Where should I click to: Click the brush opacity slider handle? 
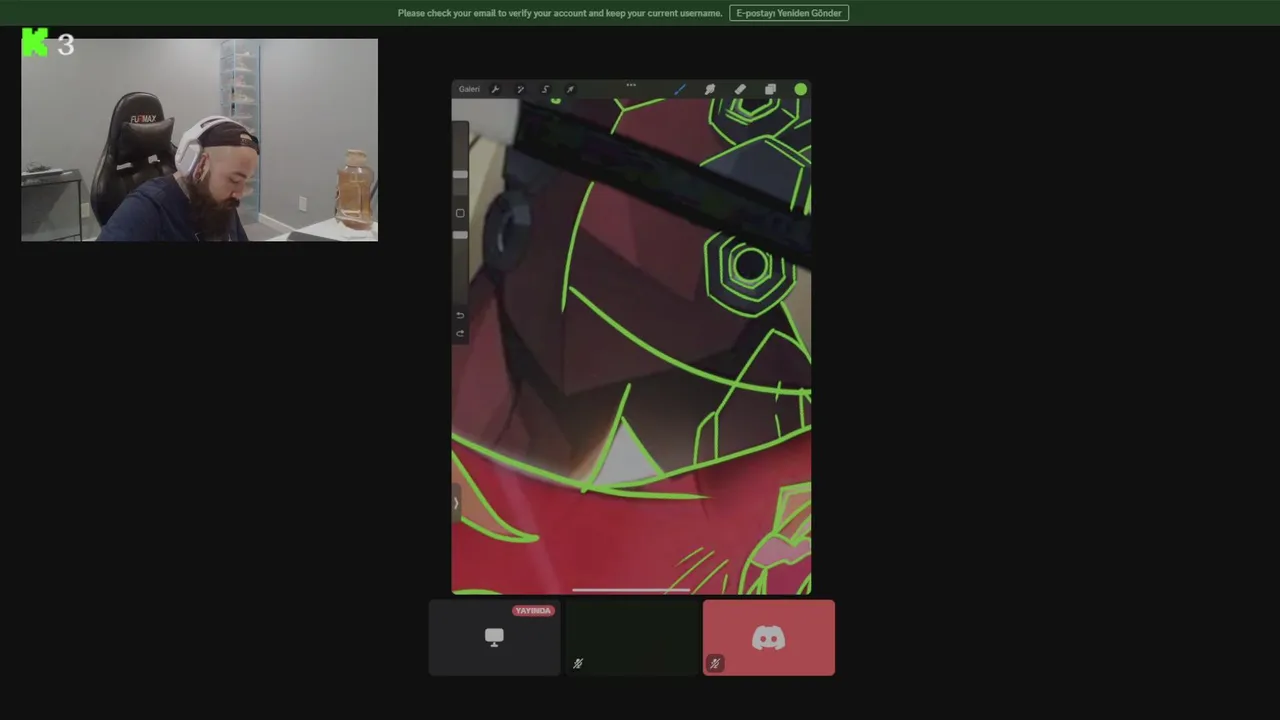click(x=460, y=234)
